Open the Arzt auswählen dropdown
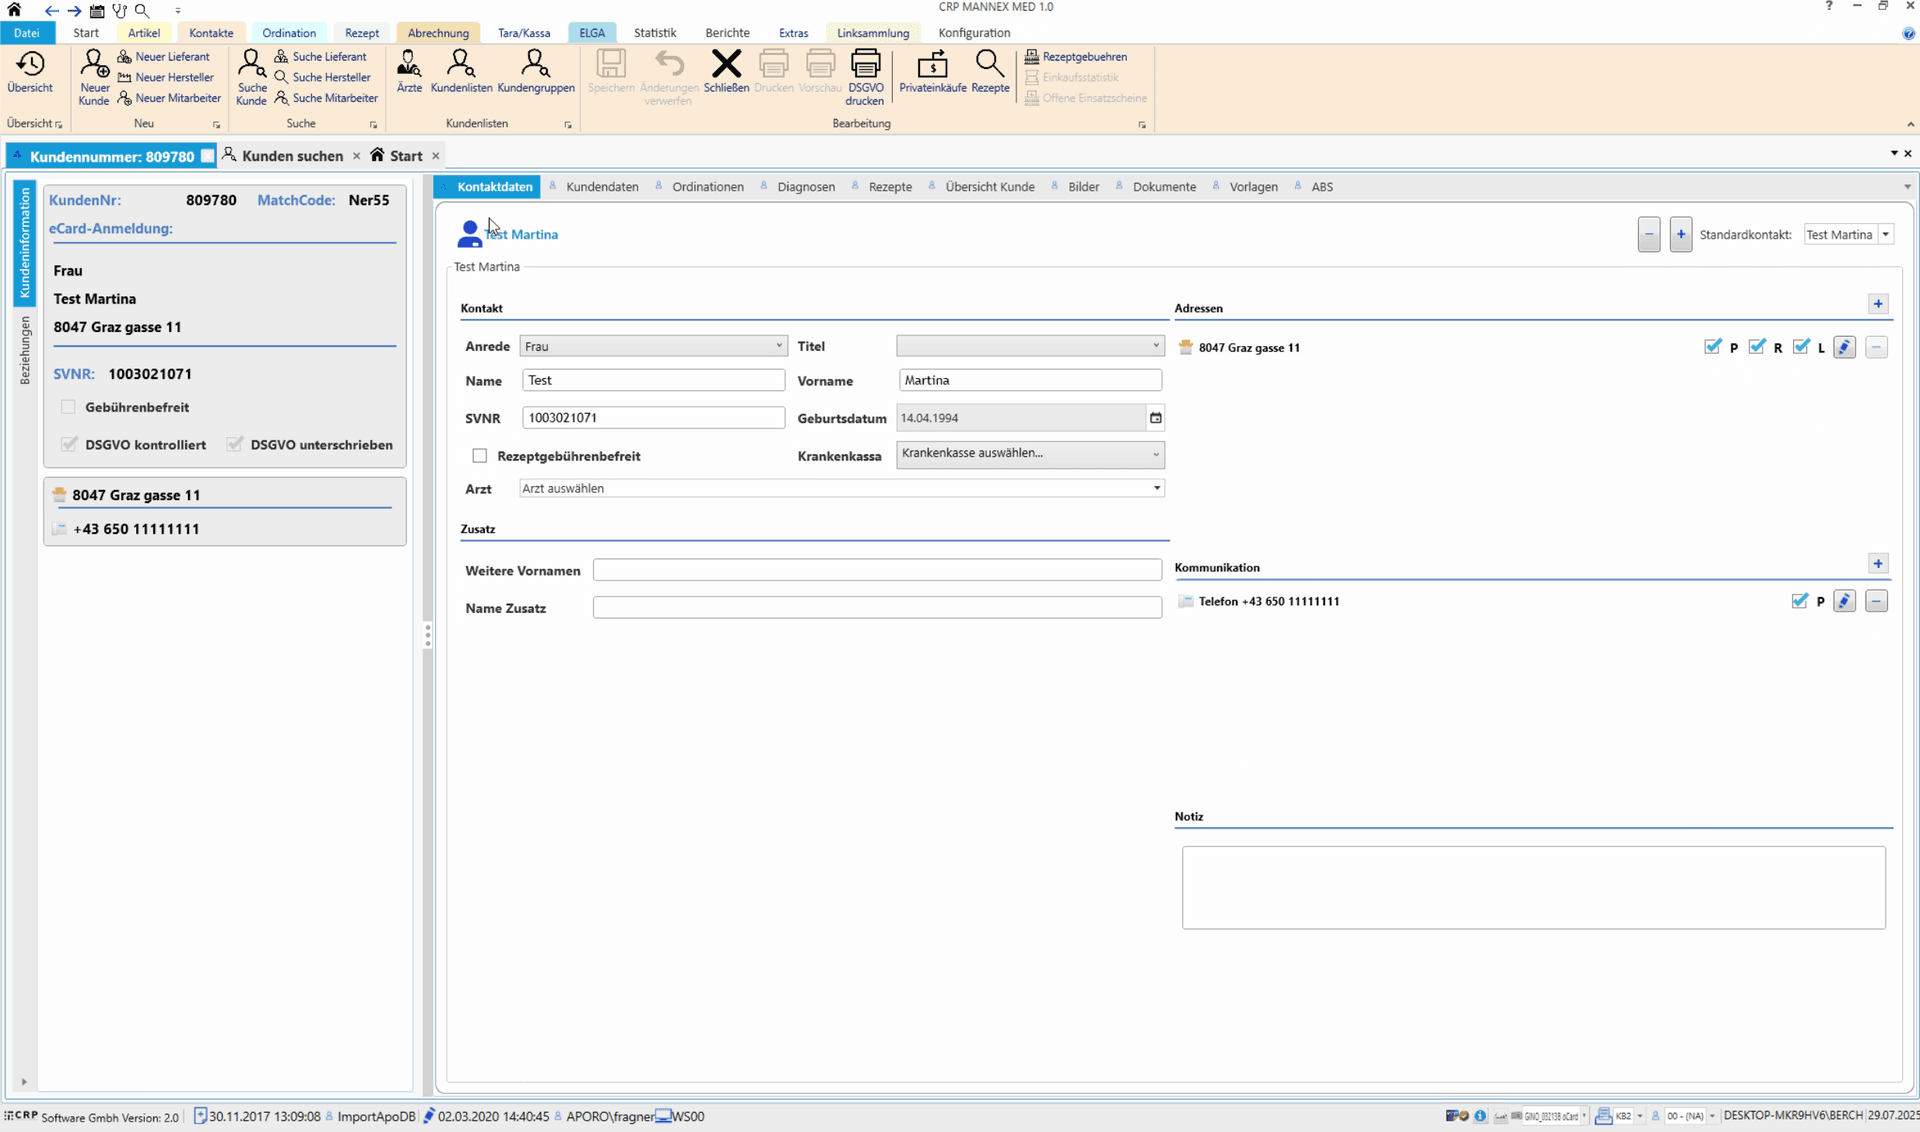The height and width of the screenshot is (1132, 1920). [841, 488]
